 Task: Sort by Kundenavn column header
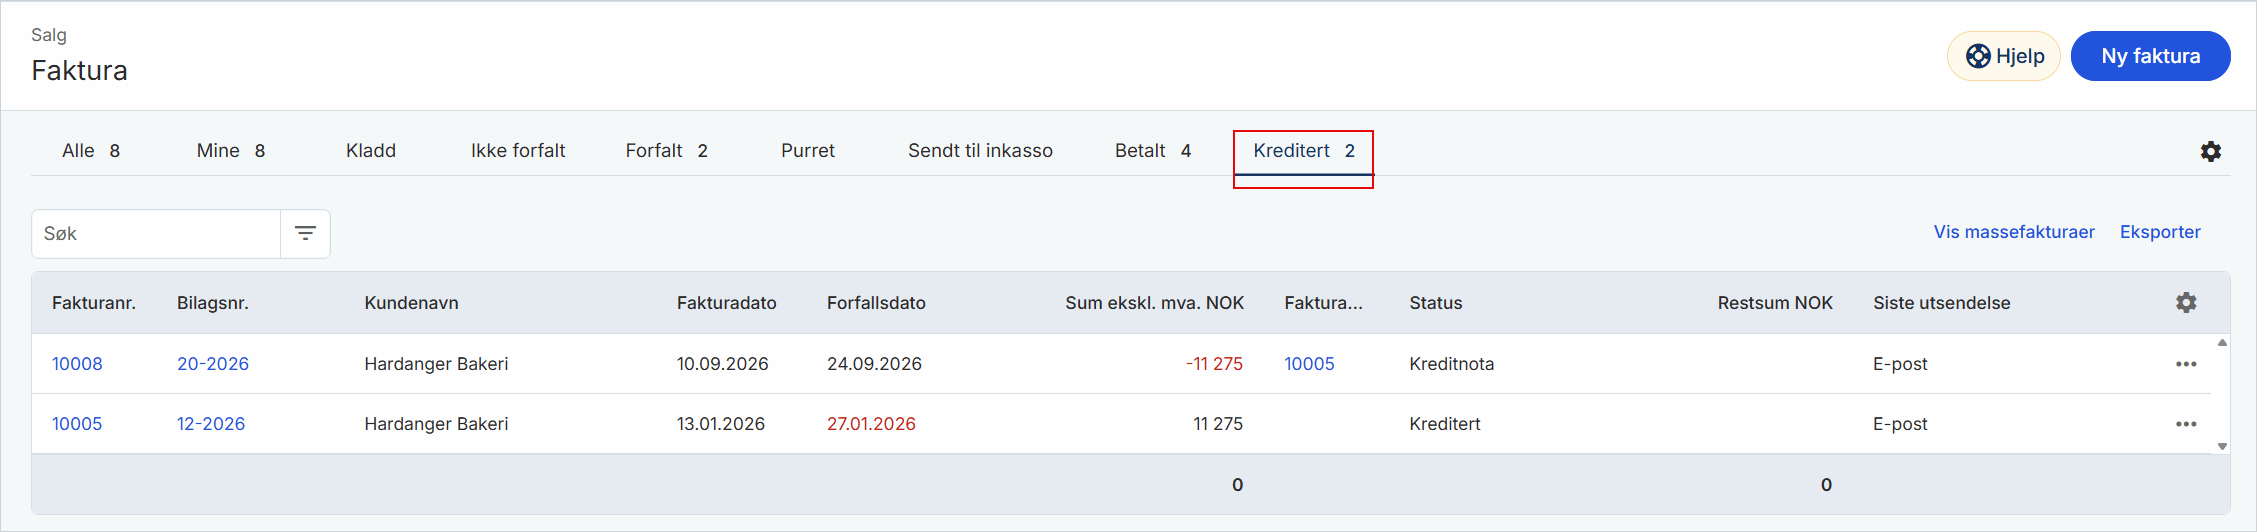411,303
